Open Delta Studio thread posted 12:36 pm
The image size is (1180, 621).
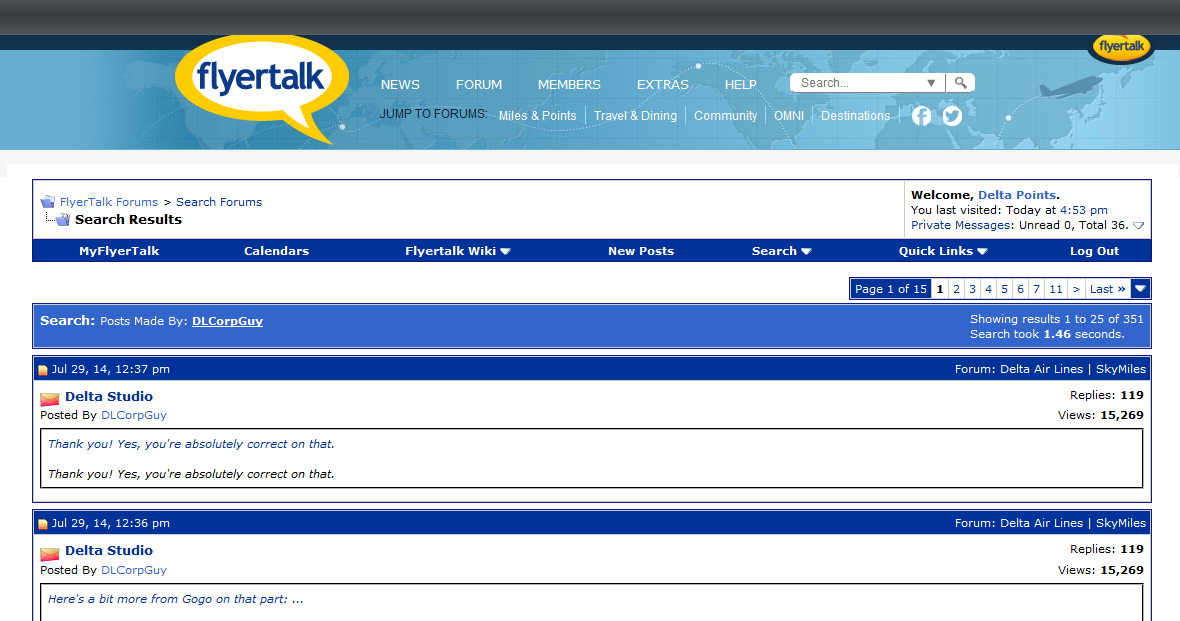(x=108, y=550)
